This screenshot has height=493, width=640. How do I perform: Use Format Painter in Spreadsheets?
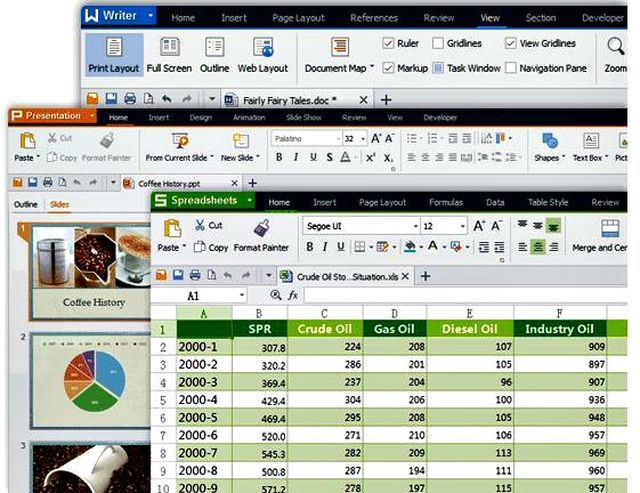(261, 235)
